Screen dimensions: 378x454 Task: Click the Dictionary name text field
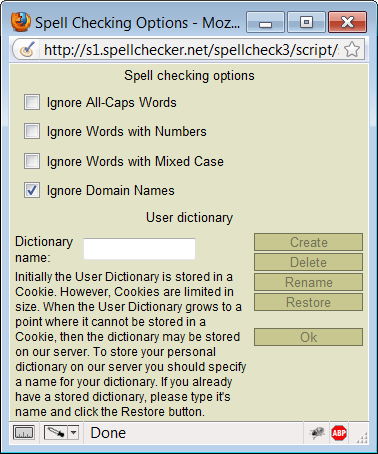(x=139, y=249)
